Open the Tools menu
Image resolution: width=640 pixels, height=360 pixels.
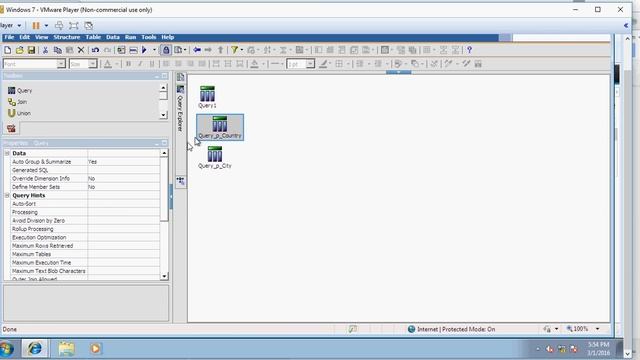149,37
